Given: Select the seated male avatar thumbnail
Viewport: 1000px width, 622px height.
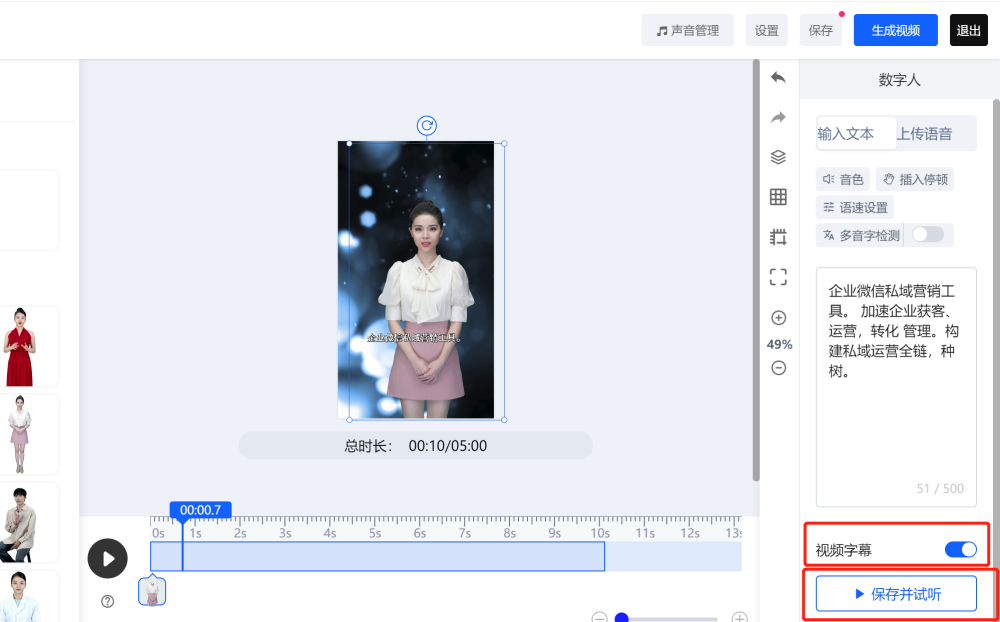Looking at the screenshot, I should click(x=18, y=522).
